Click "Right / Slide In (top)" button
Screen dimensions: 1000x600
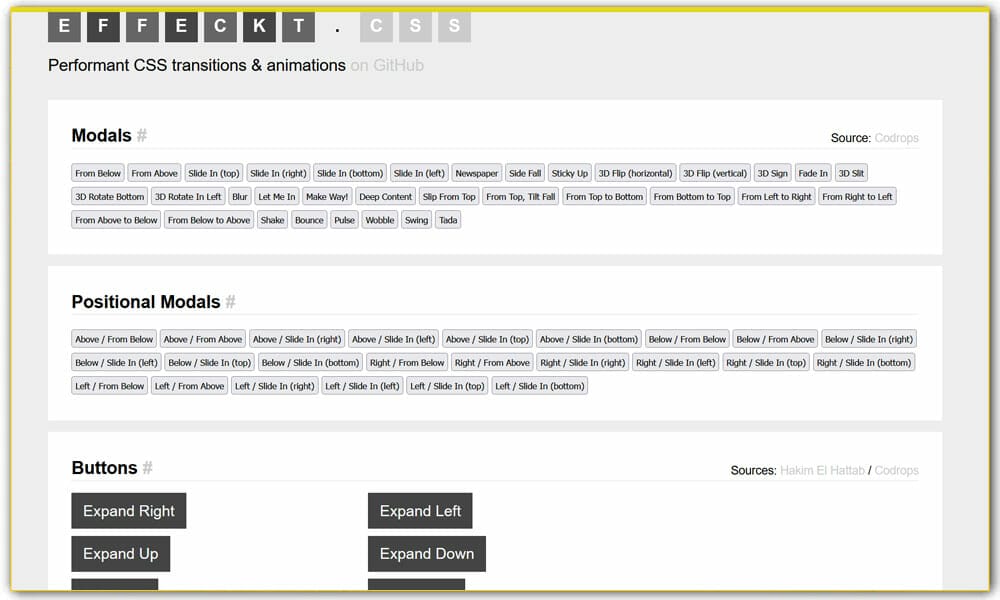[x=766, y=362]
